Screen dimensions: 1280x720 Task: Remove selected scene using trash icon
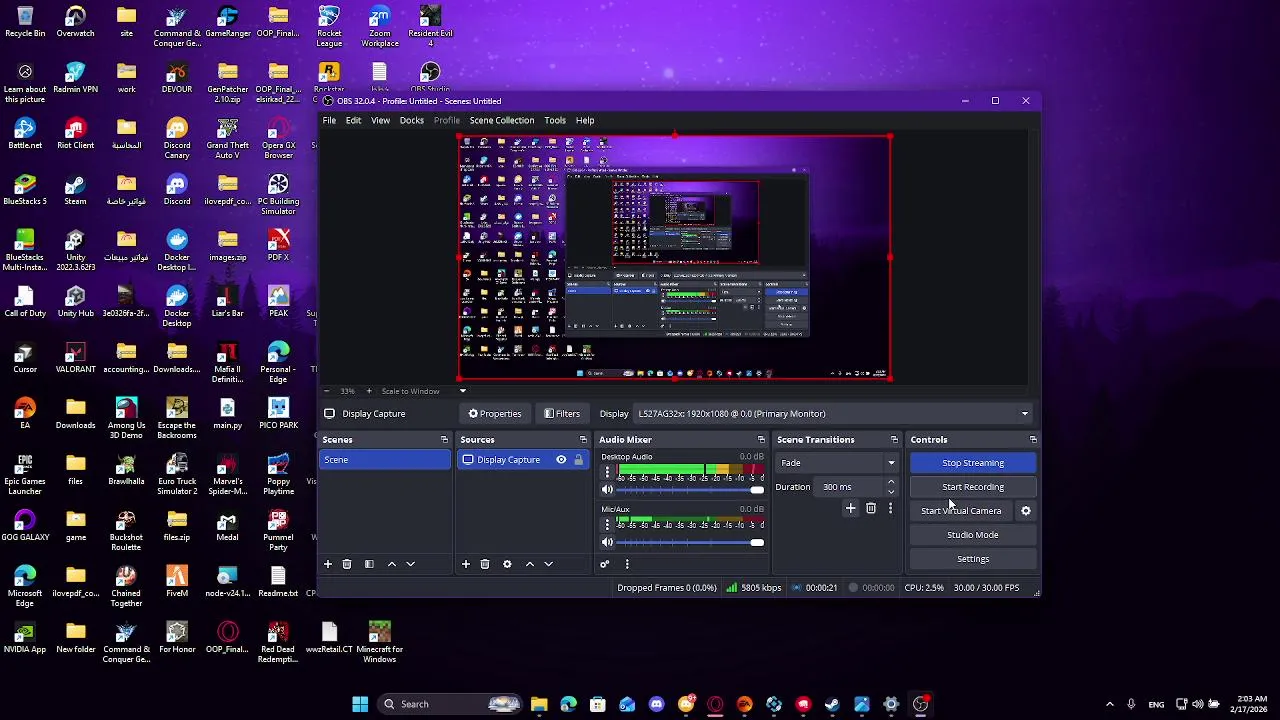pos(347,564)
